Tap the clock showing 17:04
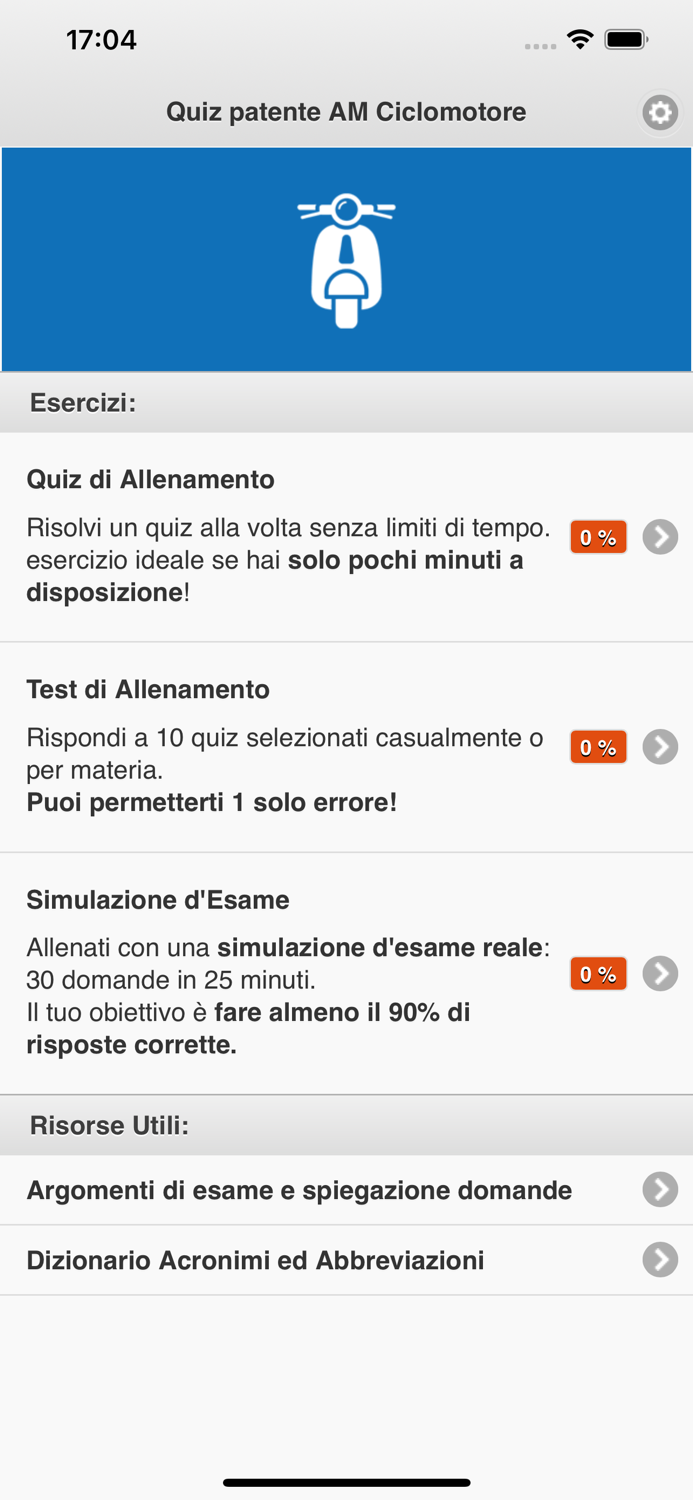The width and height of the screenshot is (693, 1500). pos(103,40)
